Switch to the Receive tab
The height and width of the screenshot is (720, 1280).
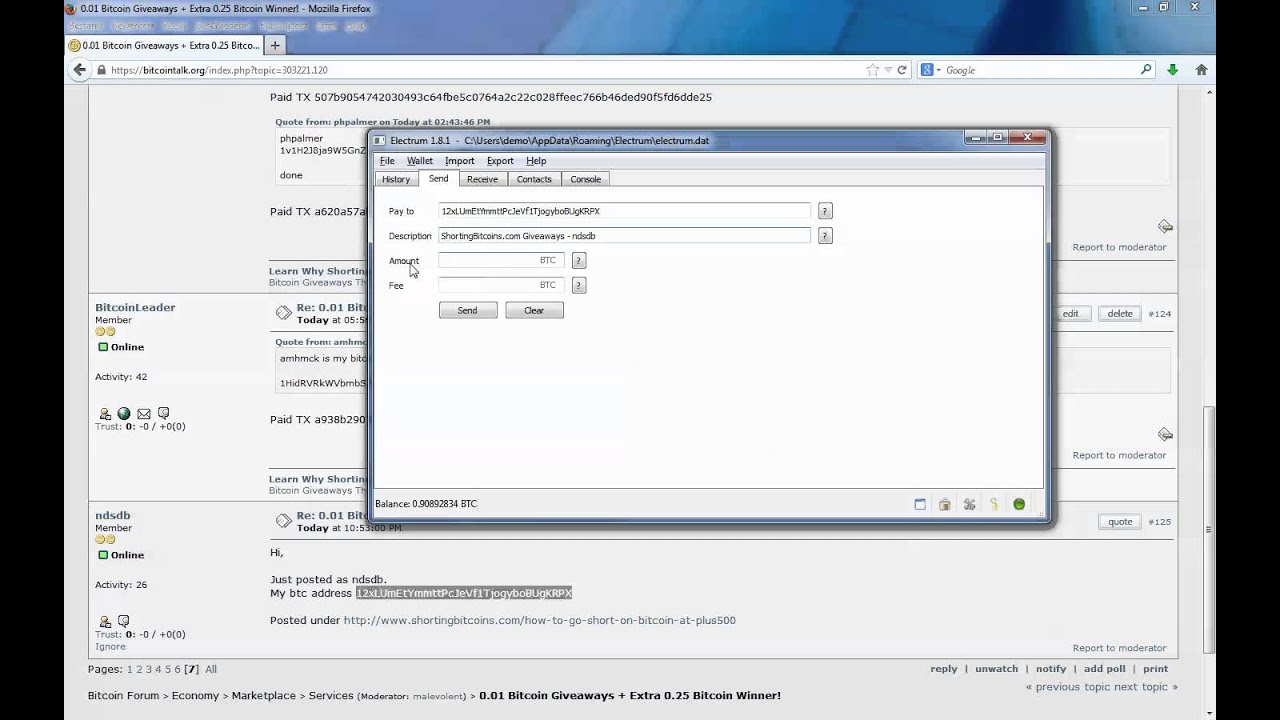coord(482,179)
